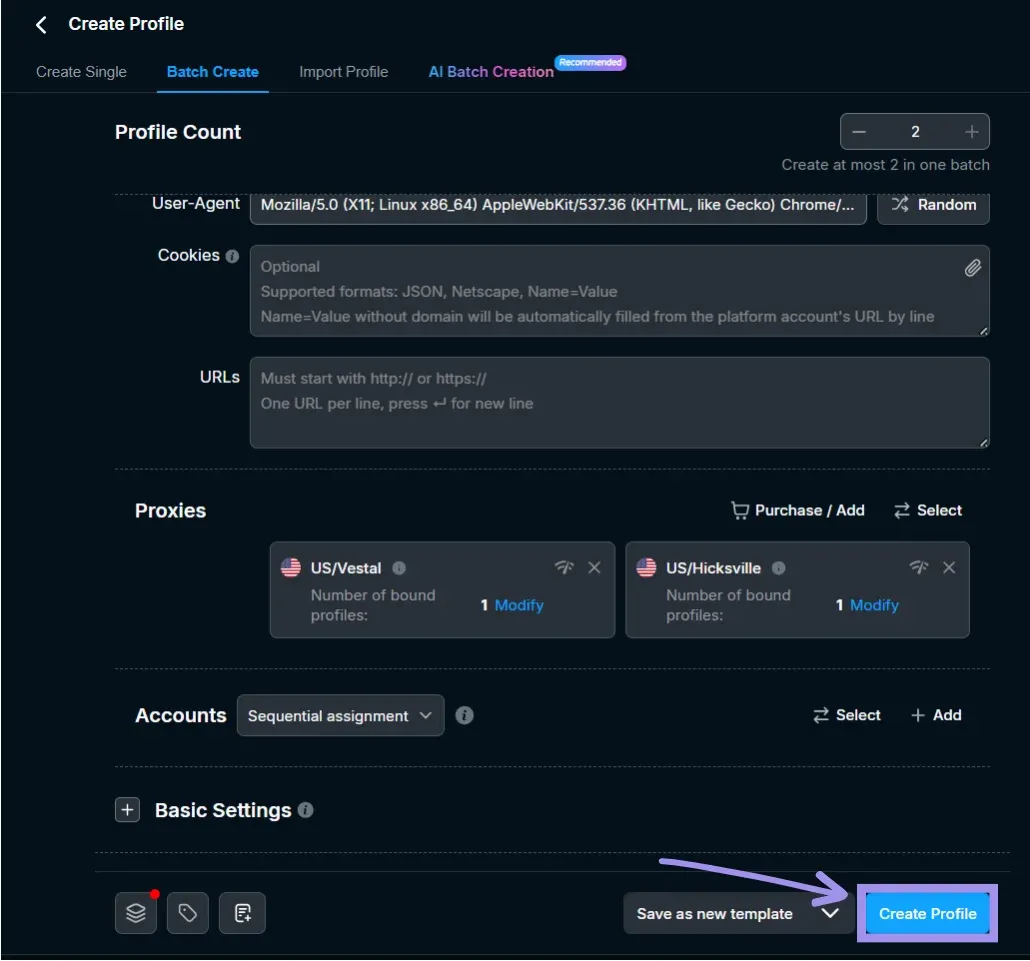Viewport: 1030px width, 961px height.
Task: Remove the US/Hicksville proxy
Action: (x=949, y=568)
